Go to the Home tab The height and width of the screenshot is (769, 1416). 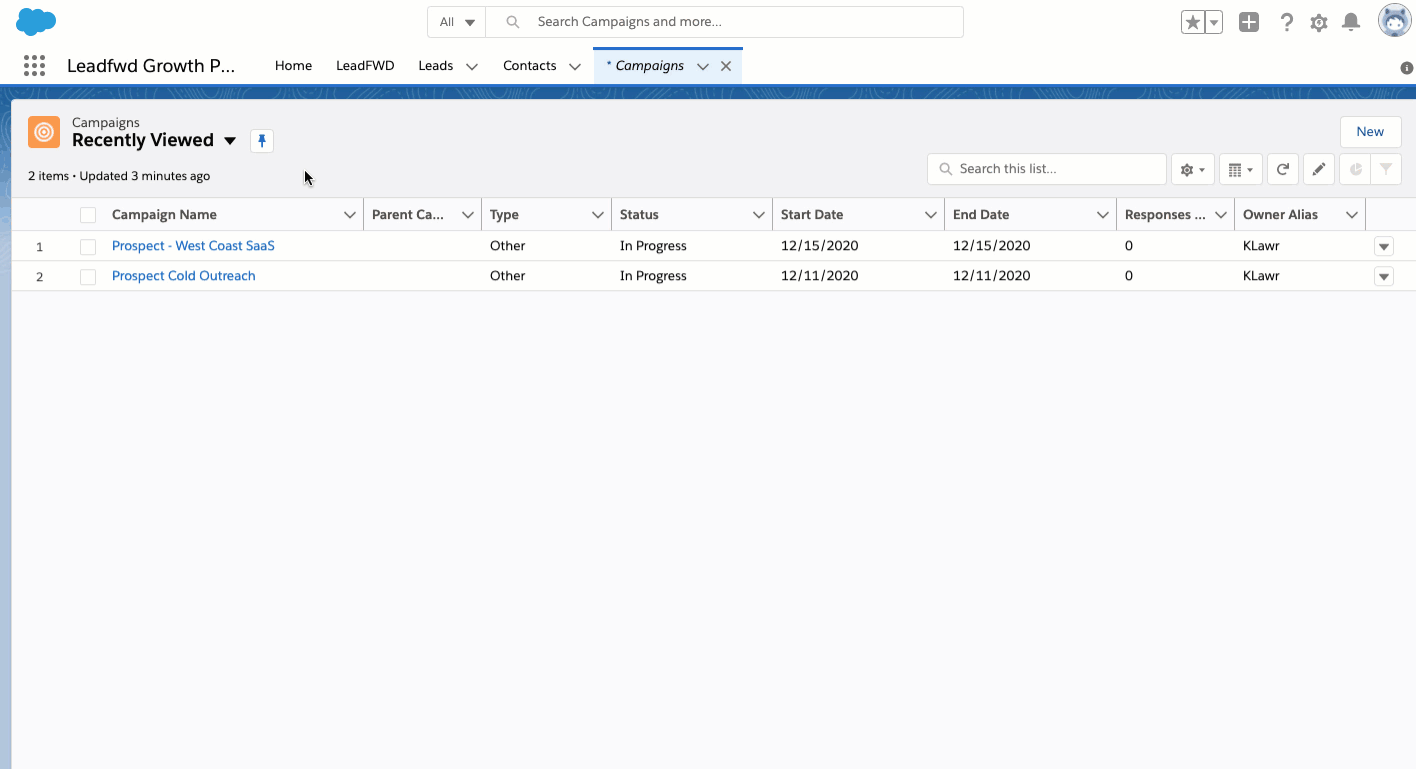click(293, 66)
